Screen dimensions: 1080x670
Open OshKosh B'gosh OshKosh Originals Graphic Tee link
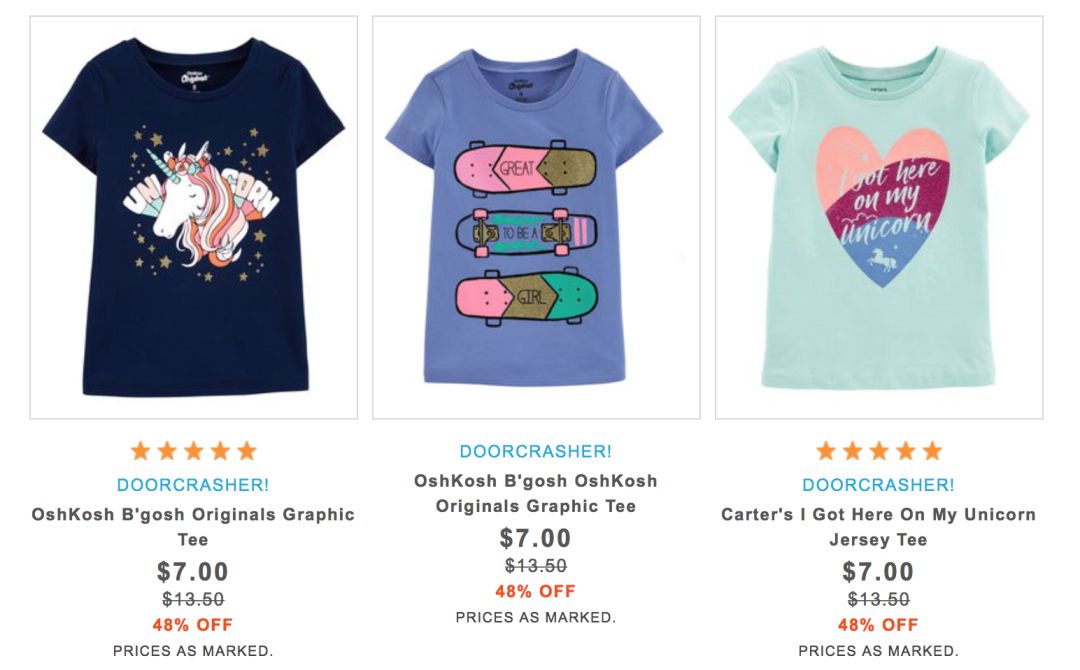pyautogui.click(x=536, y=493)
